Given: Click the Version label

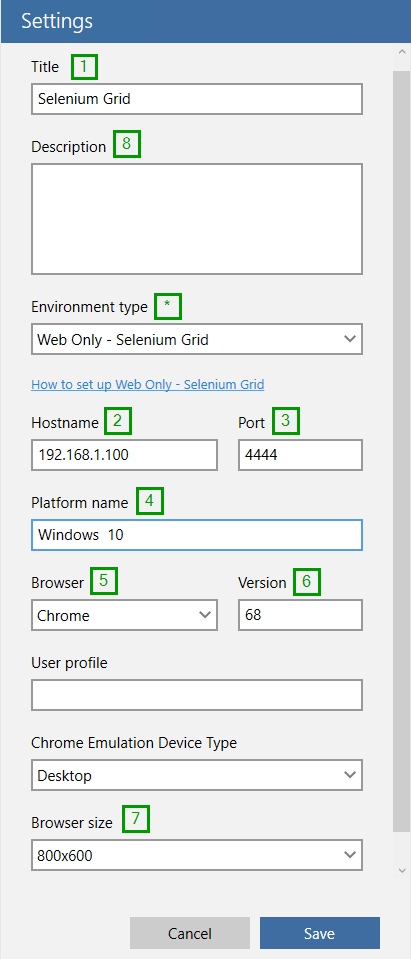Looking at the screenshot, I should (x=262, y=583).
